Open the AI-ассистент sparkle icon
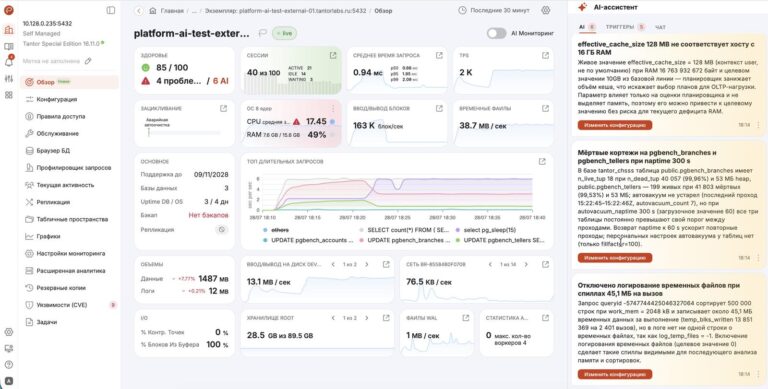The width and height of the screenshot is (768, 389). [x=582, y=7]
